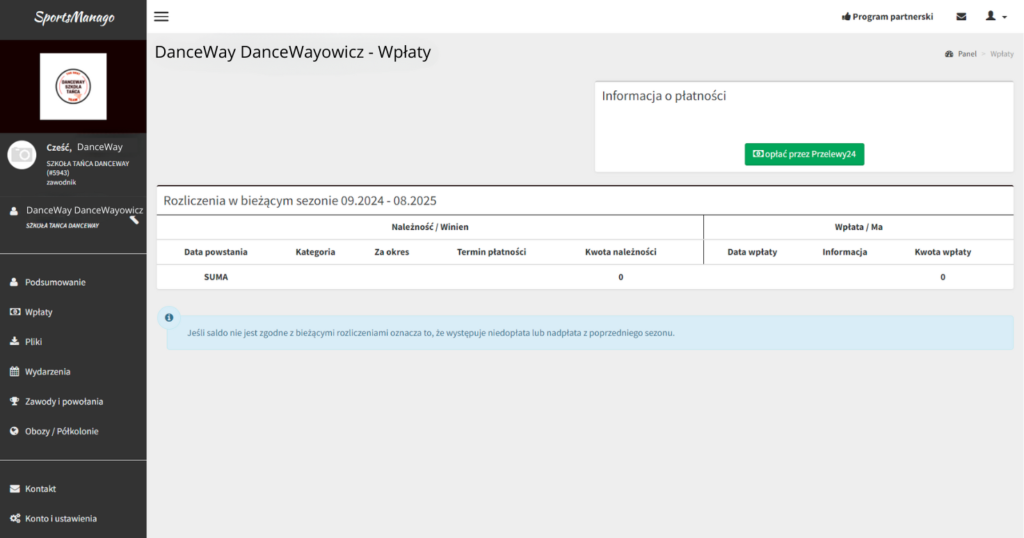Edit profile using the pencil icon

134,220
